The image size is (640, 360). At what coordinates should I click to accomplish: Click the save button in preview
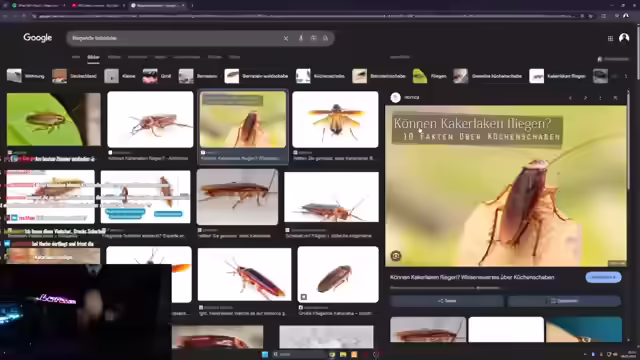[564, 301]
